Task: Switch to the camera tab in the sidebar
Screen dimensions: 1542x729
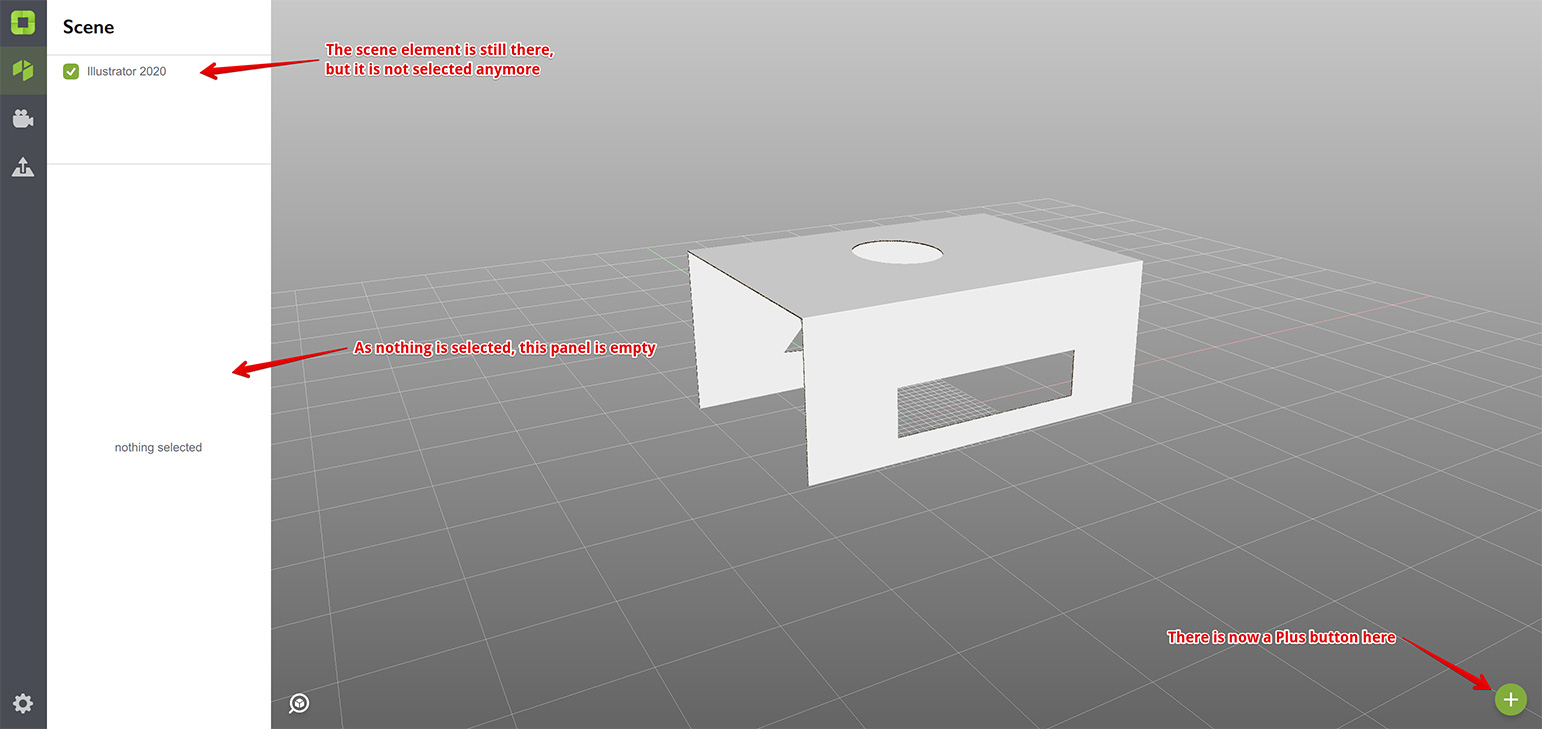Action: (x=22, y=118)
